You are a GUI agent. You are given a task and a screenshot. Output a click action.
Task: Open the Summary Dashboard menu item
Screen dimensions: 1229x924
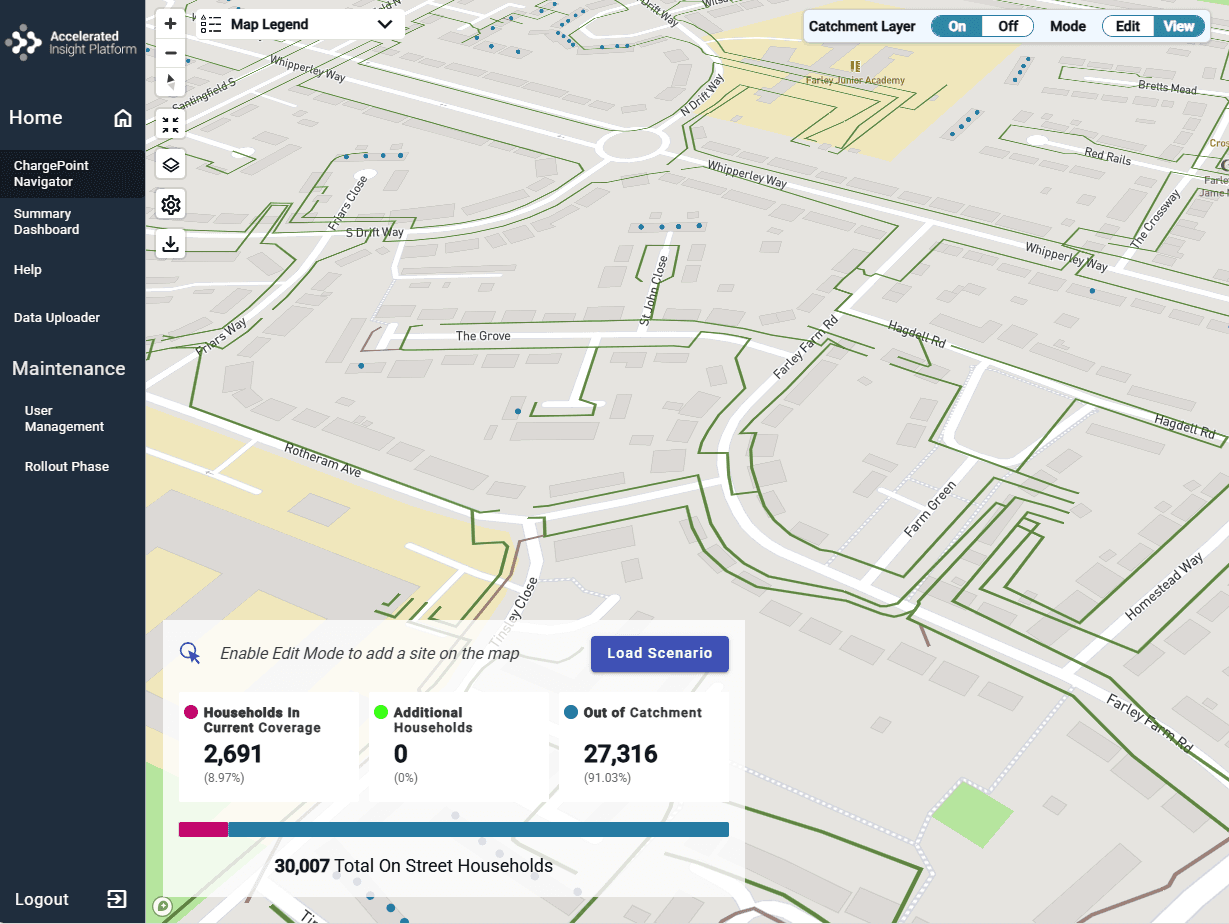pos(46,221)
